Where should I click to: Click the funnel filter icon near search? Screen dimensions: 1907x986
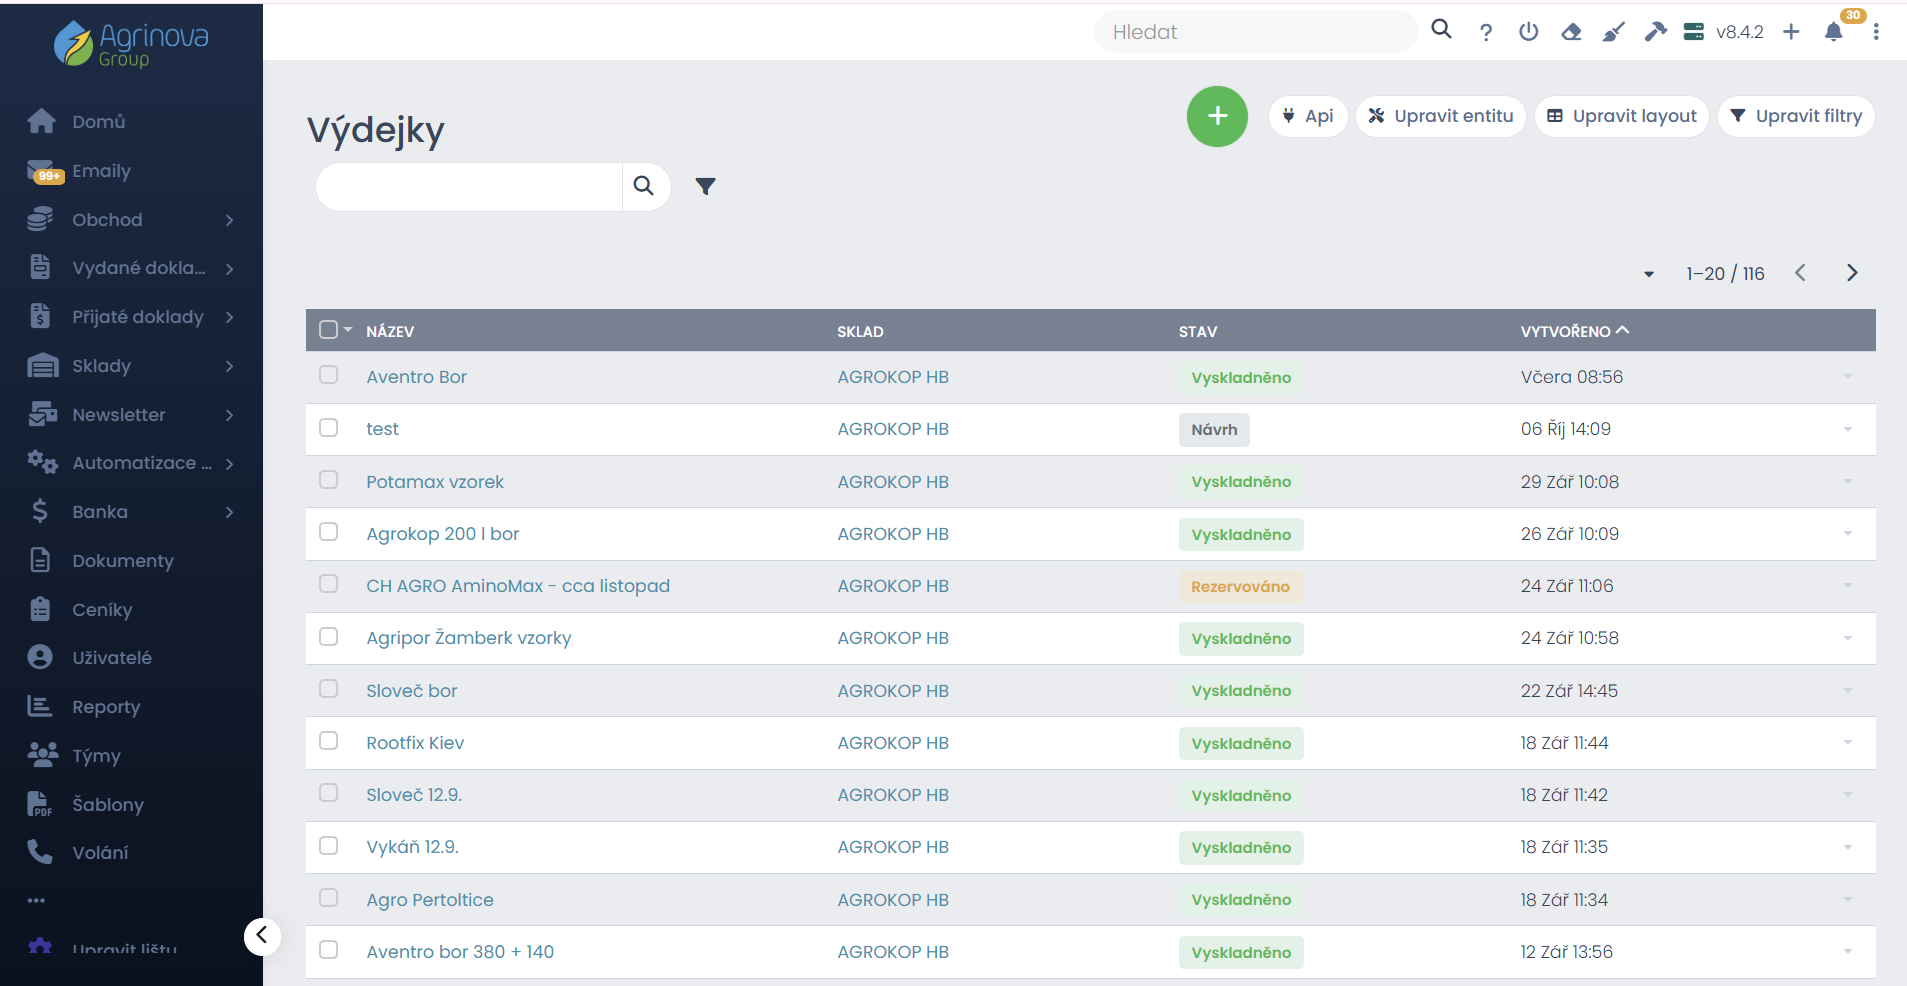pyautogui.click(x=705, y=186)
